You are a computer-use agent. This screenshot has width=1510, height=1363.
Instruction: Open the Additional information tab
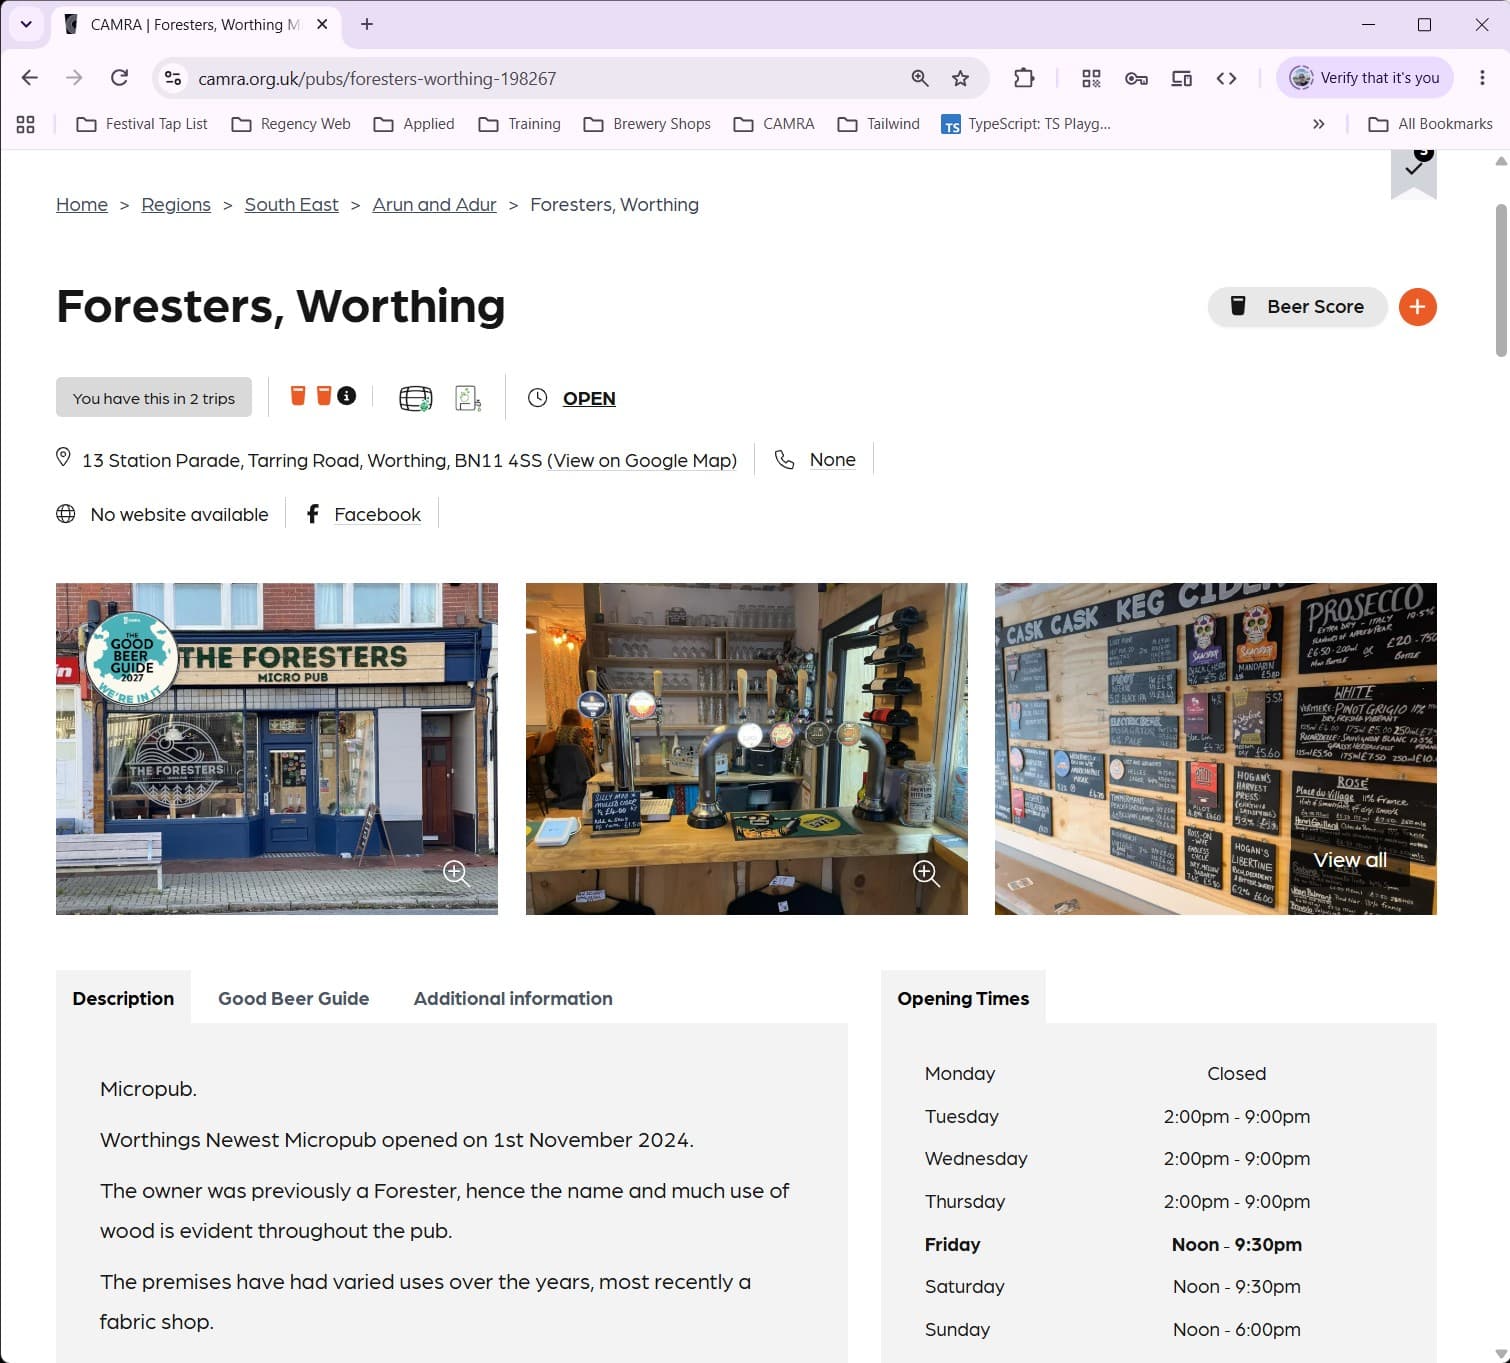point(513,998)
